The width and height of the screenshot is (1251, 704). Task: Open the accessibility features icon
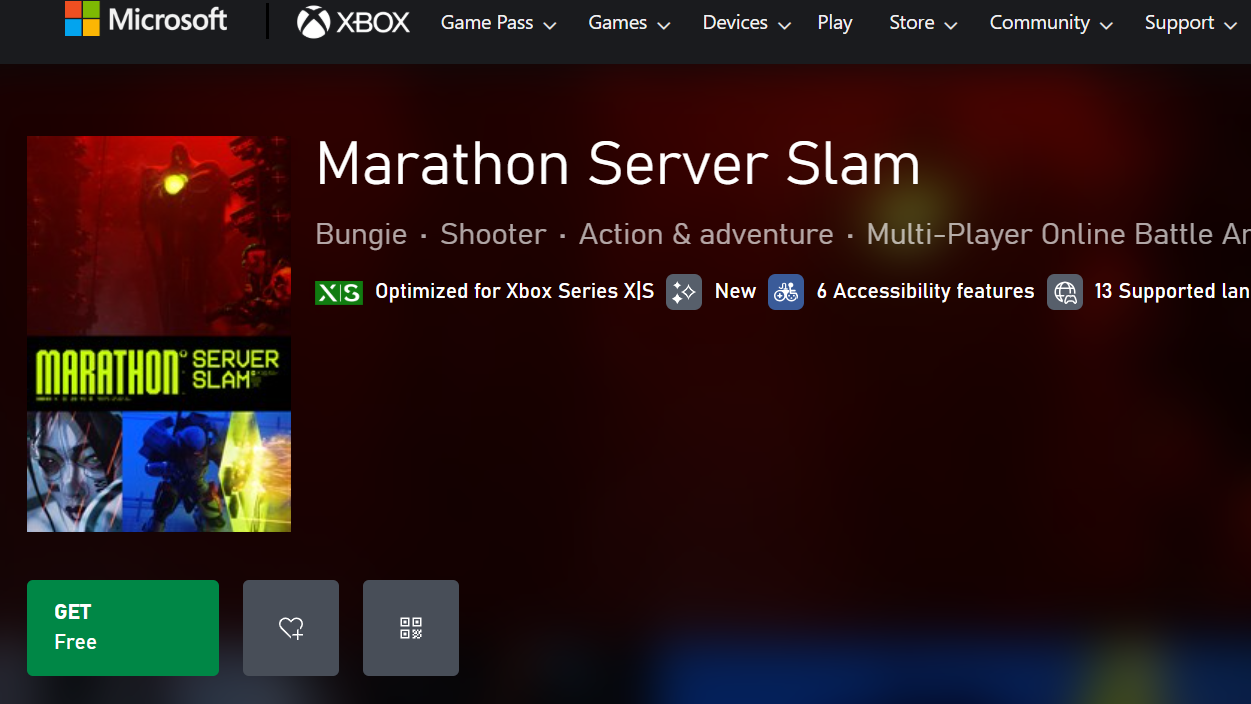[x=786, y=292]
